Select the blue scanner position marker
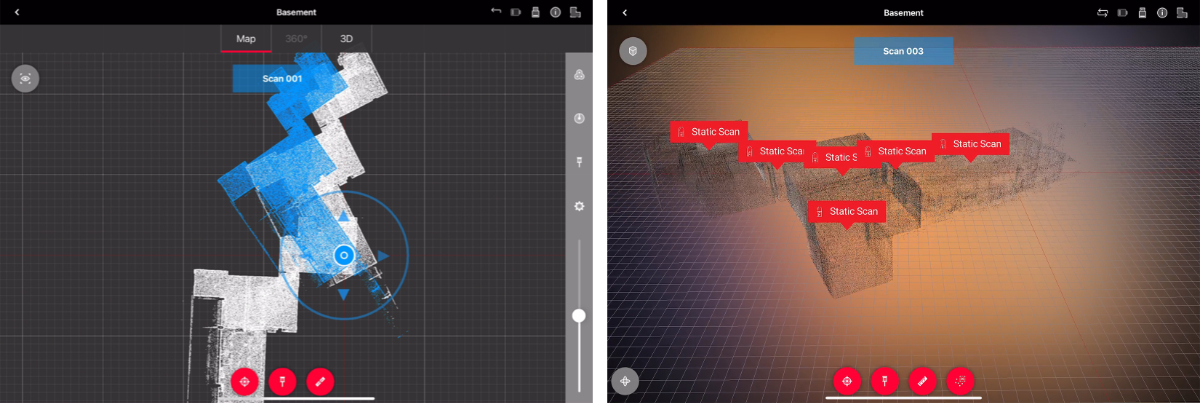This screenshot has height=403, width=1200. [x=344, y=256]
